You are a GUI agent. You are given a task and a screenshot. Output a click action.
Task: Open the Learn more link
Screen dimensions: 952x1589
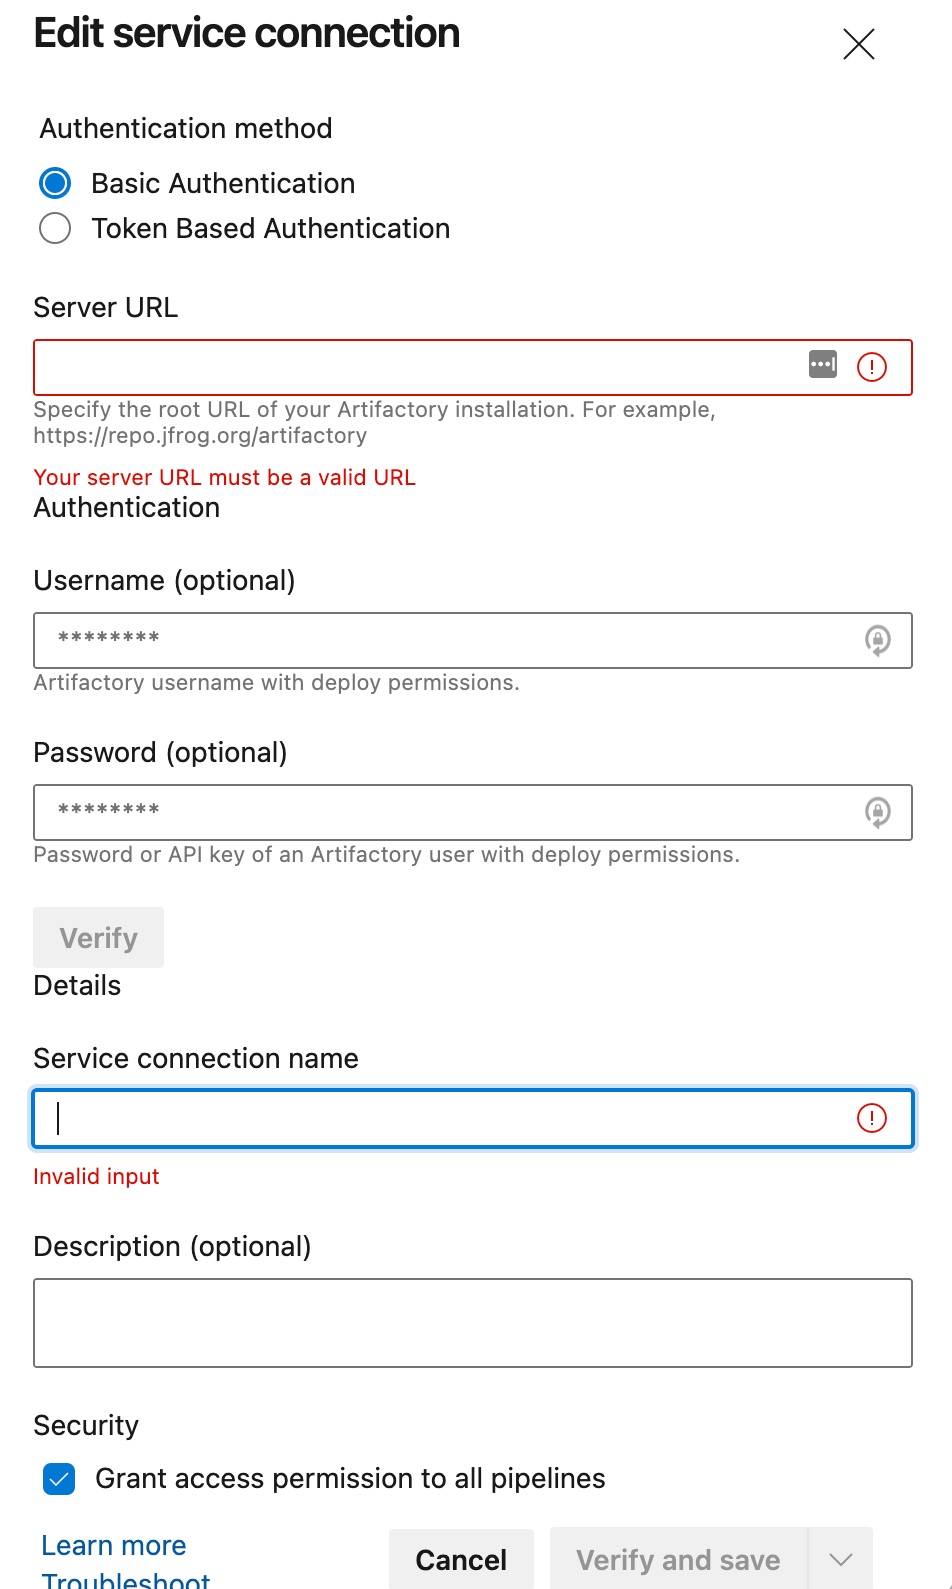[x=112, y=1545]
